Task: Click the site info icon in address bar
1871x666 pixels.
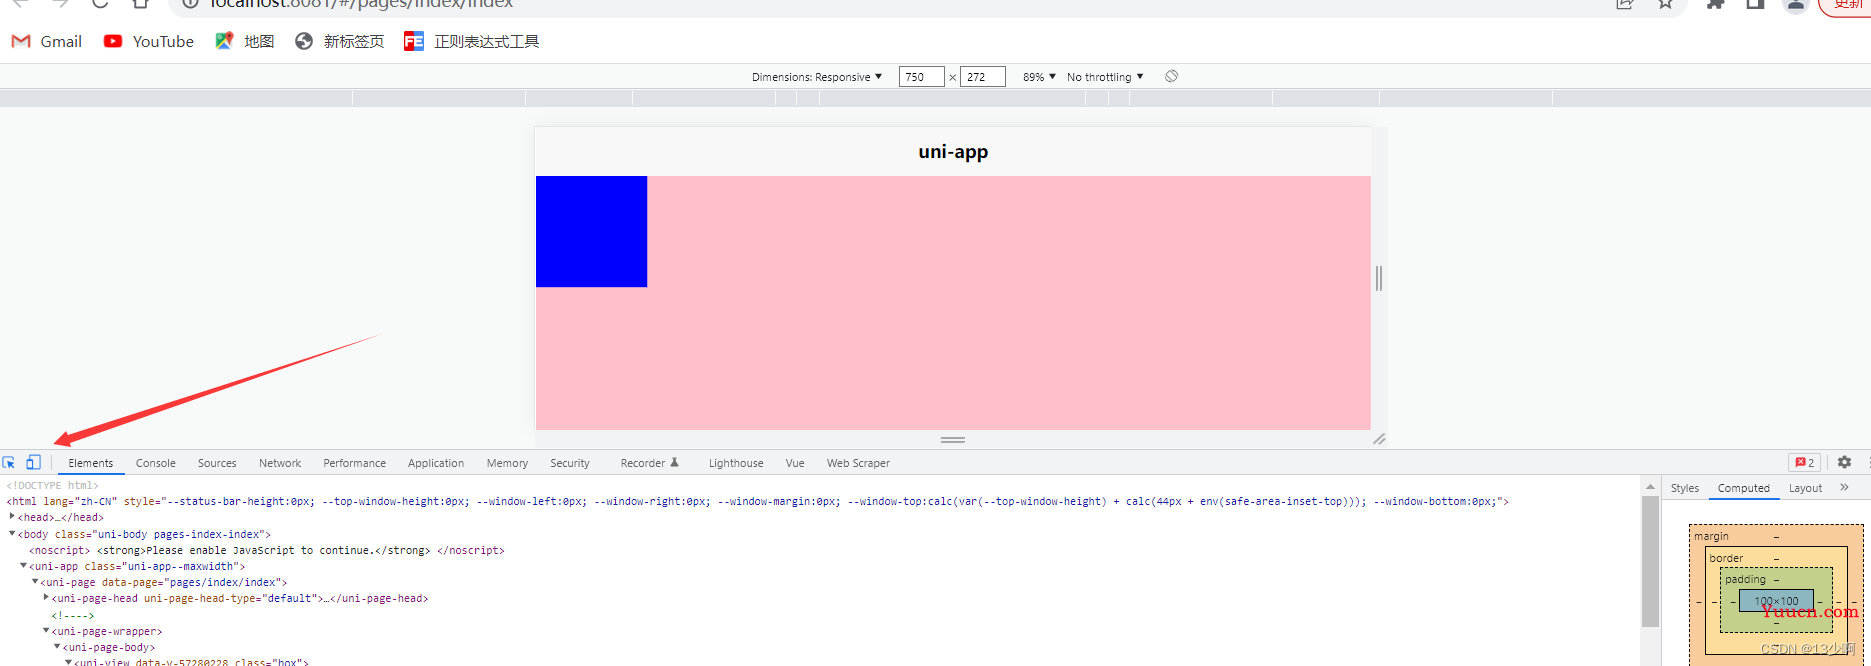Action: coord(190,4)
